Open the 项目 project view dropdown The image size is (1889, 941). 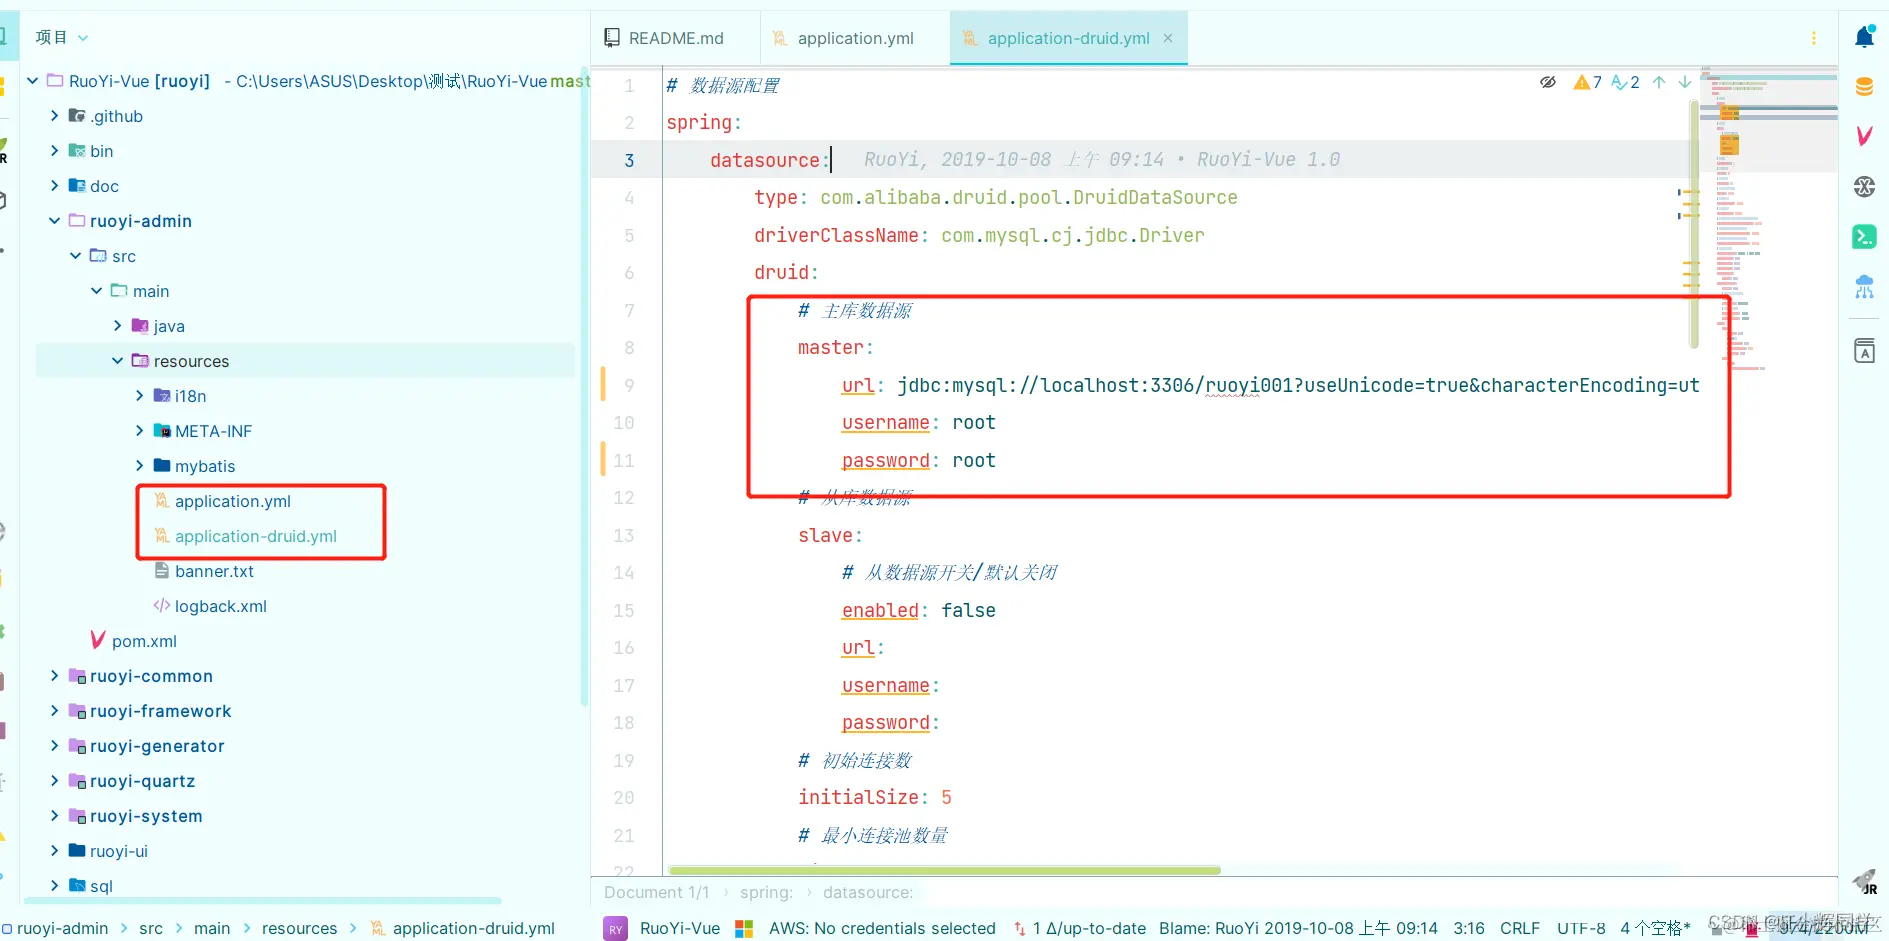62,38
